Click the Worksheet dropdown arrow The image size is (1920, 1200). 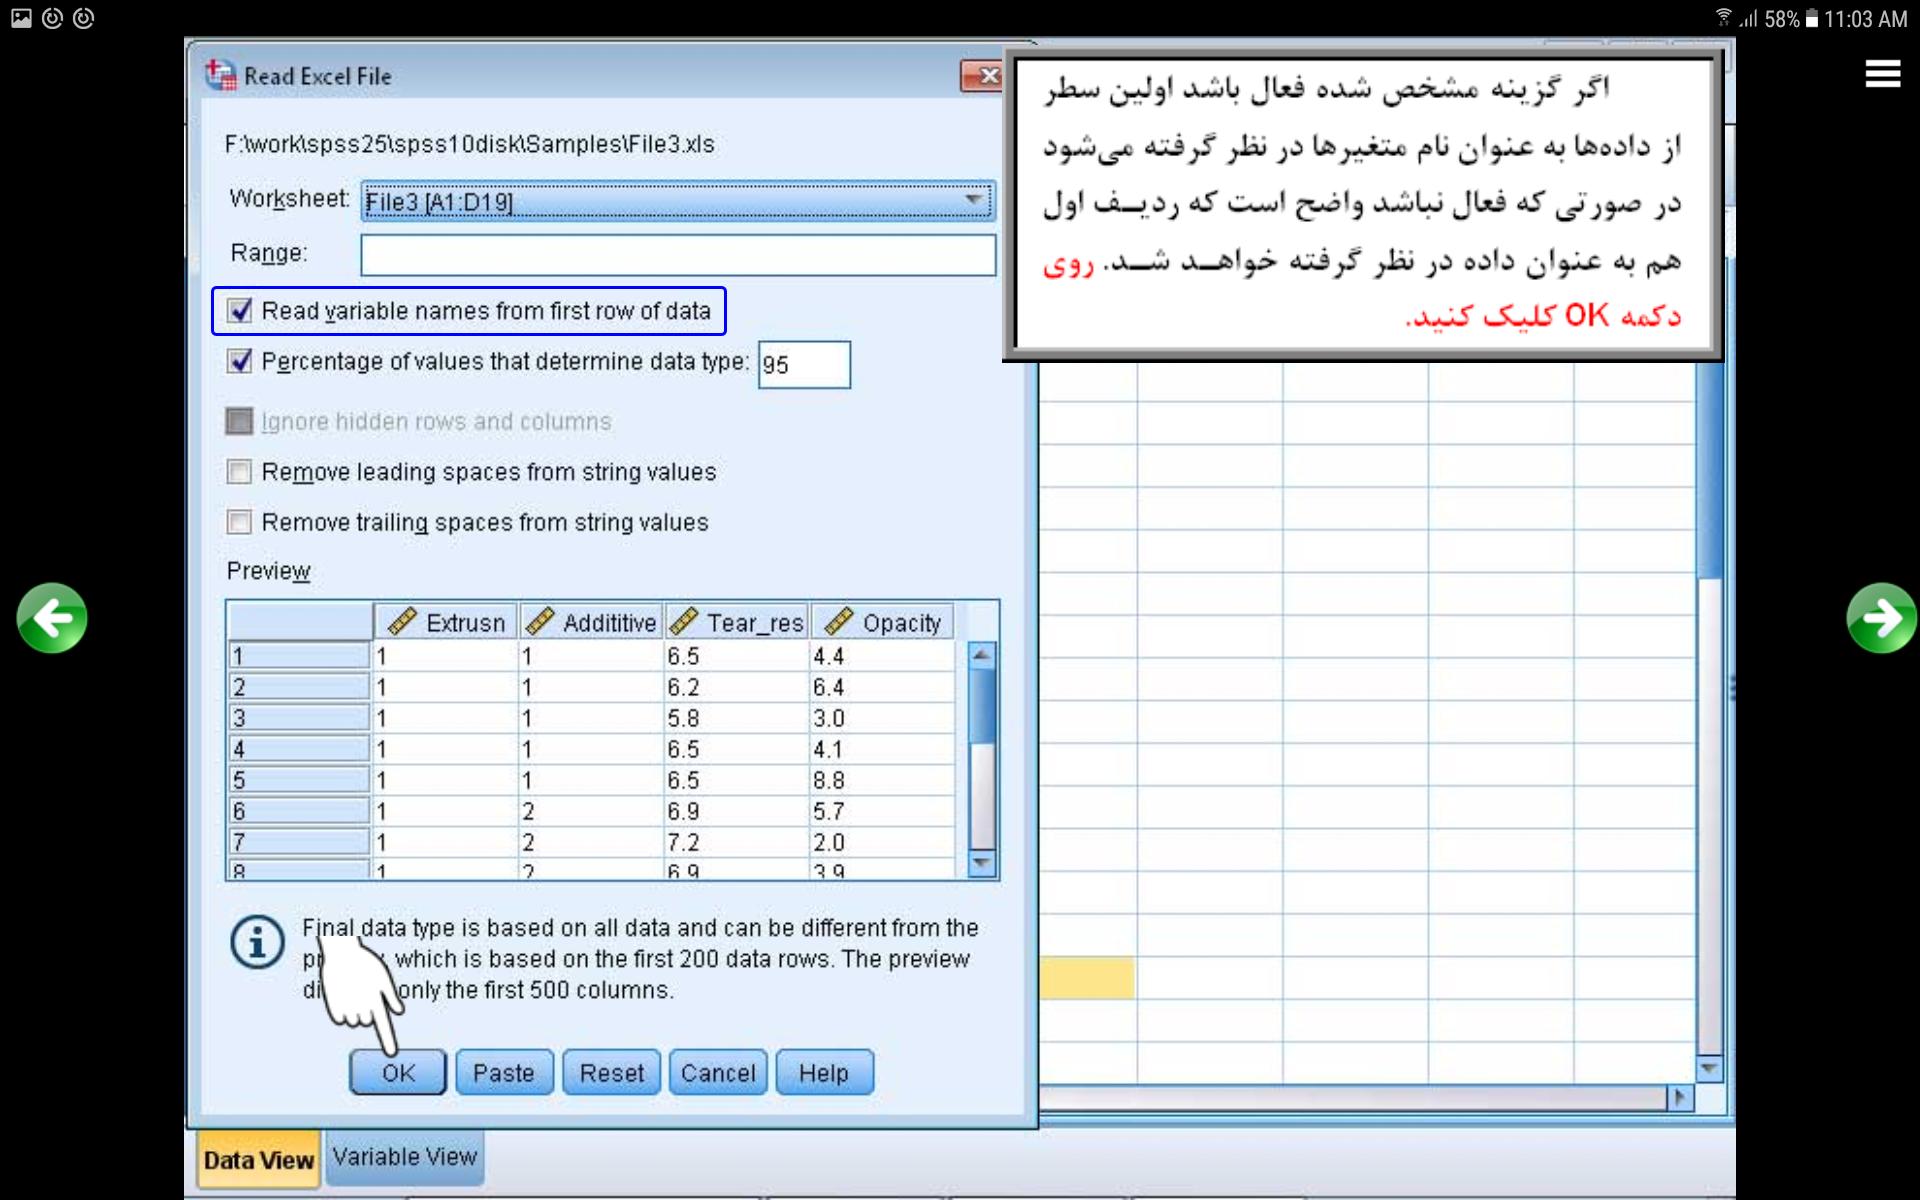click(973, 201)
